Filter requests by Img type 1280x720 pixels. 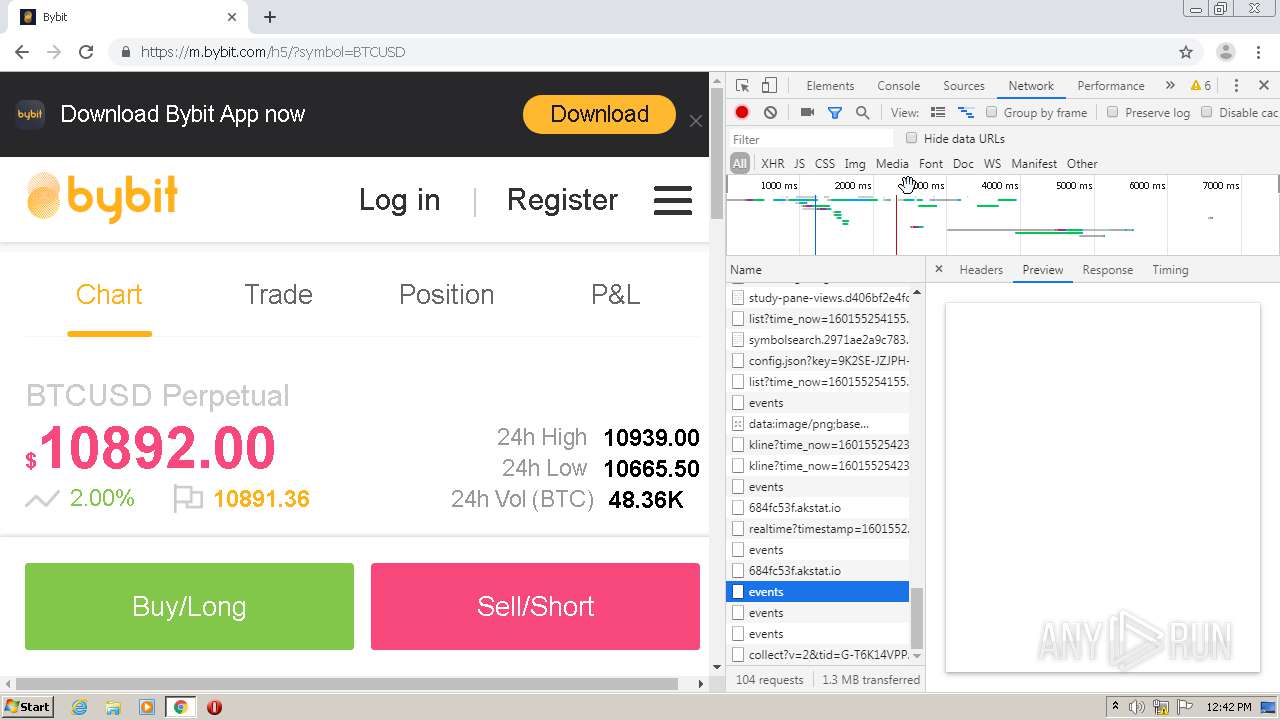[x=855, y=164]
